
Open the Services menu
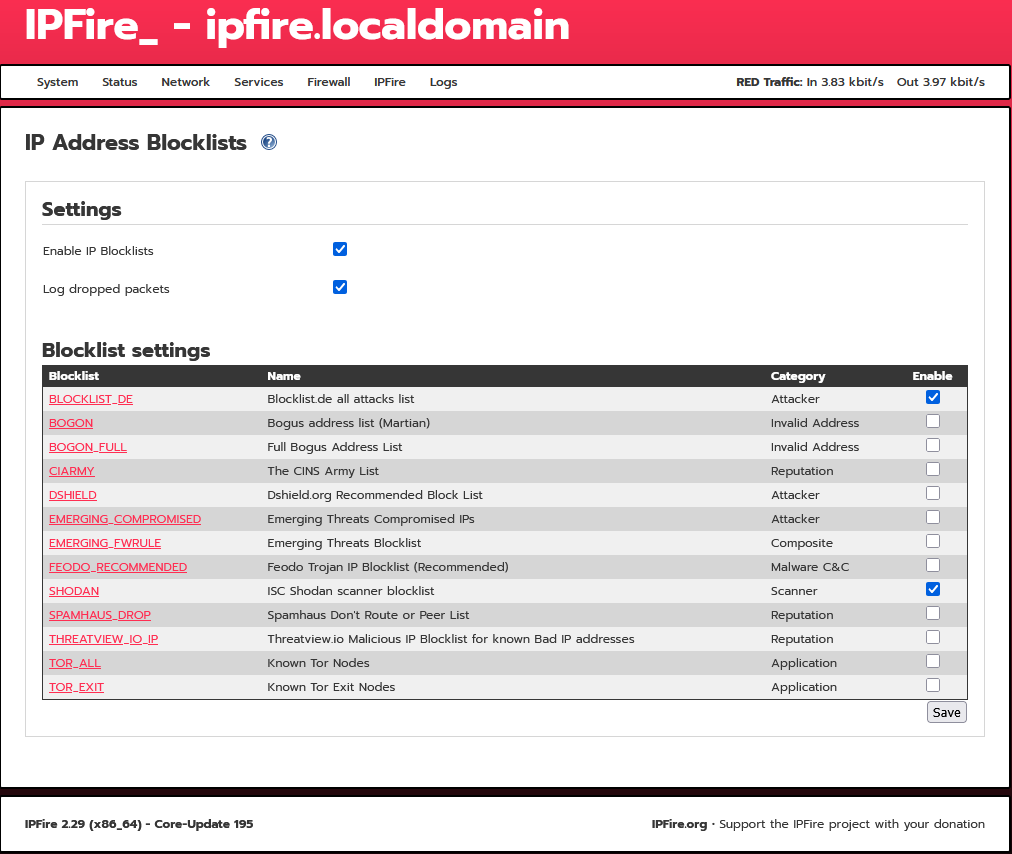point(259,82)
